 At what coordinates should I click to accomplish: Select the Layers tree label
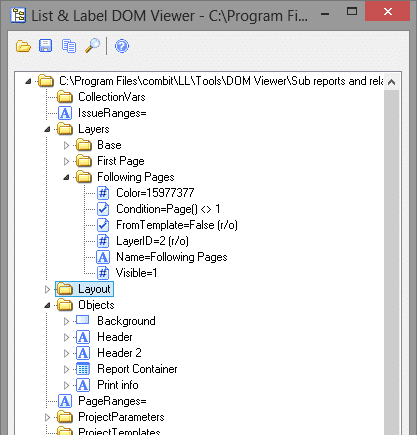[x=94, y=129]
